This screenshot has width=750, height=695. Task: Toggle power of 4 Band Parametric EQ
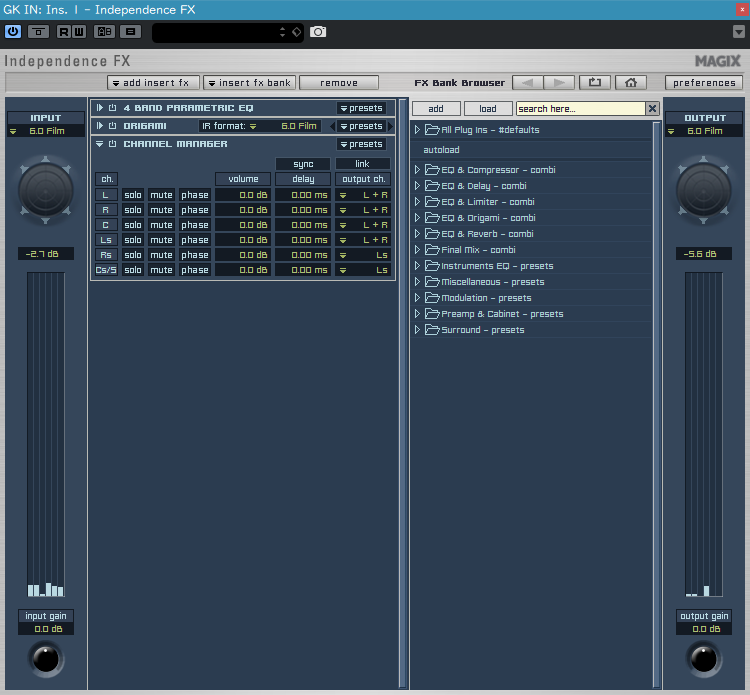112,108
